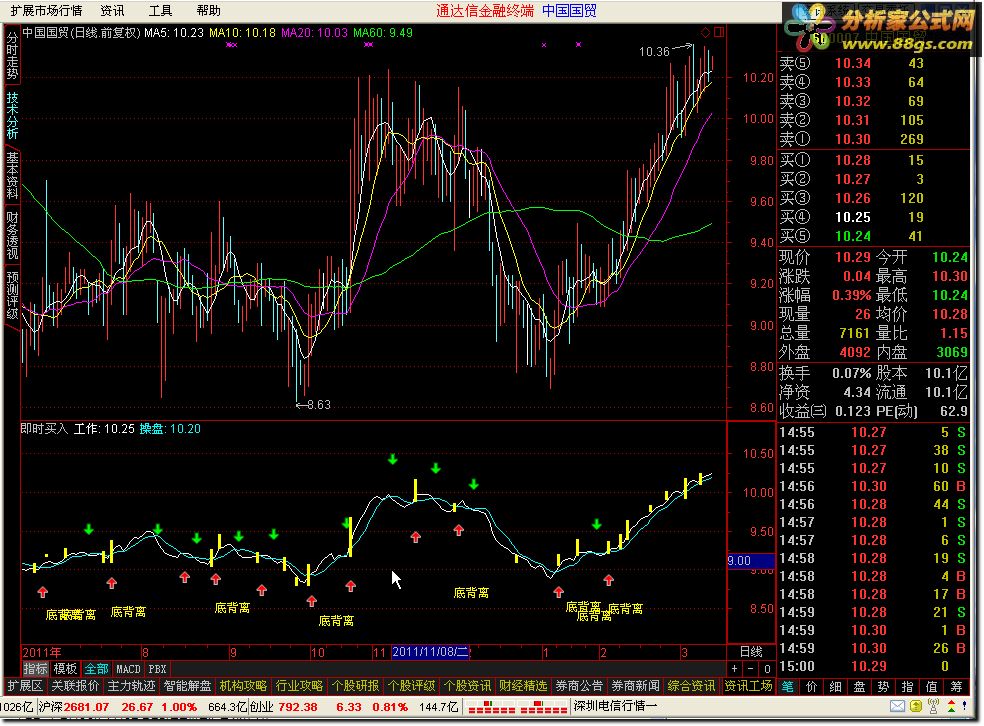Screen dimensions: 984x726
Task: Open the 主力轨迹 bottom tab
Action: coord(131,686)
